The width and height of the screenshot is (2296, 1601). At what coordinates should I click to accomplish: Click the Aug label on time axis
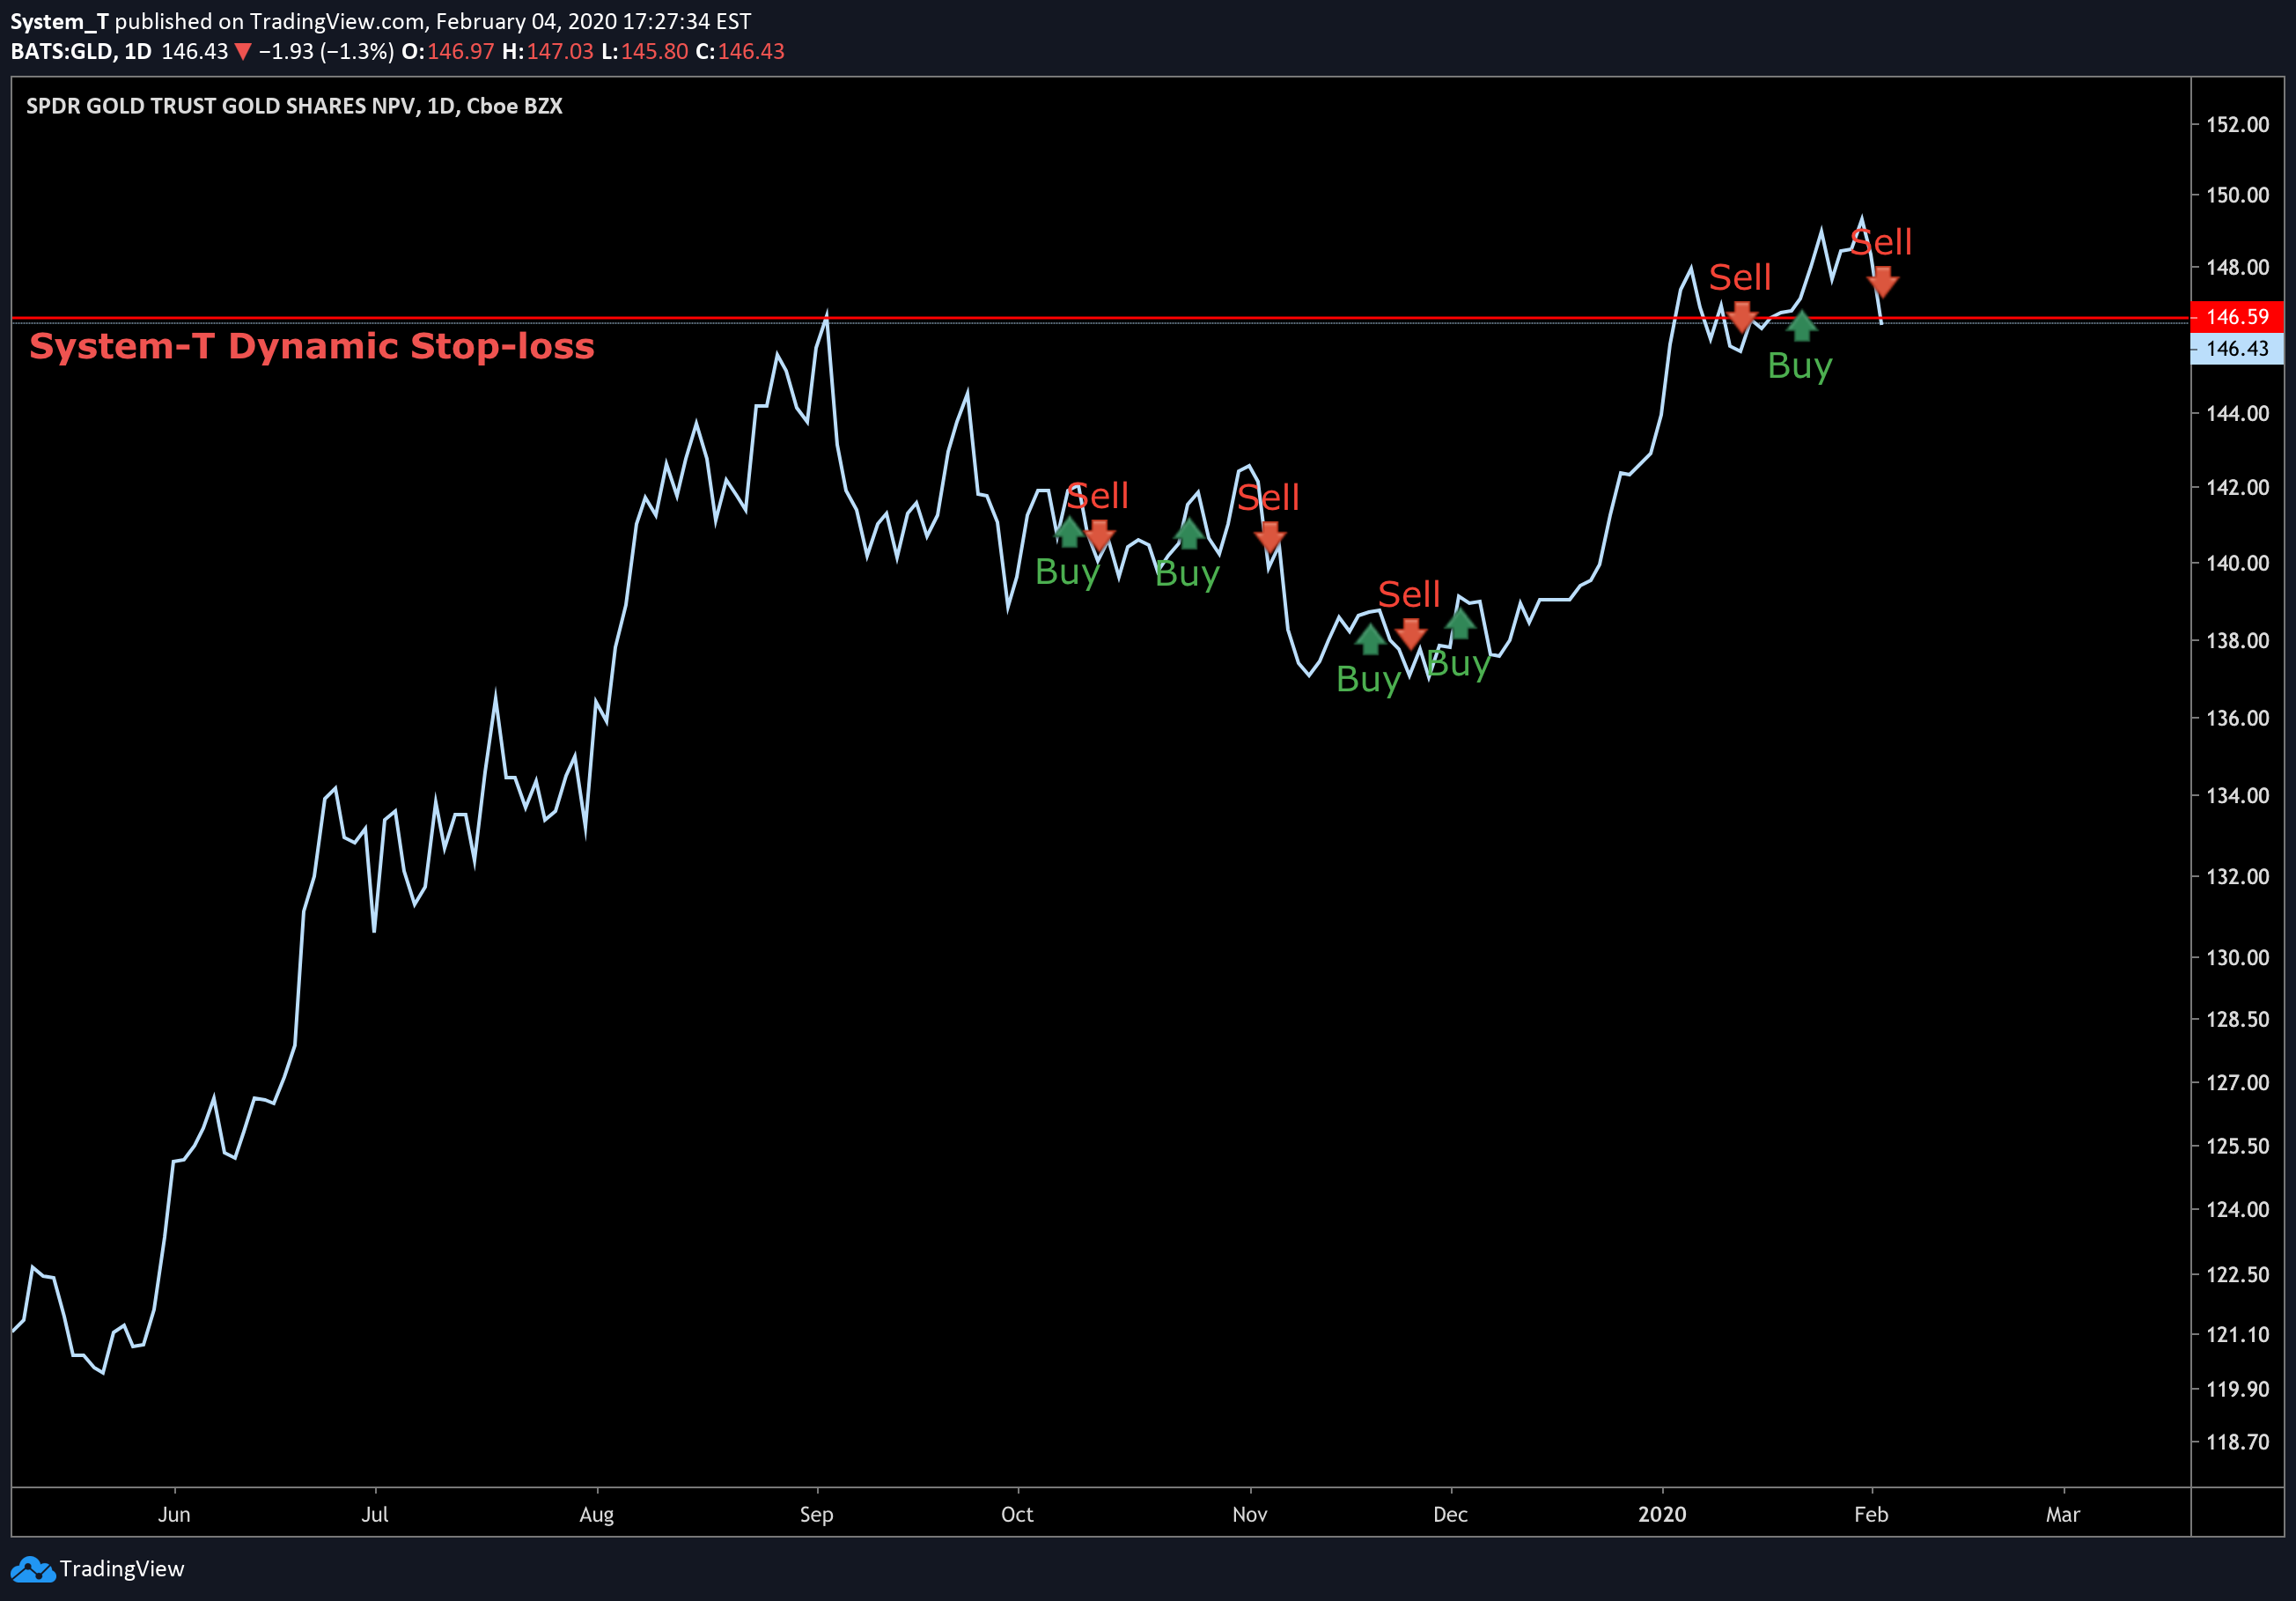(597, 1514)
